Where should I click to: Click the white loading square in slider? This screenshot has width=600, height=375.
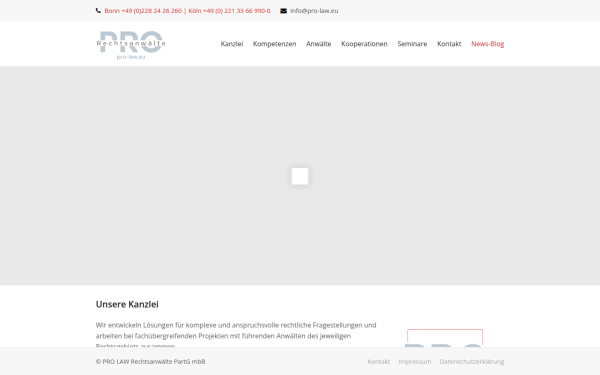300,176
